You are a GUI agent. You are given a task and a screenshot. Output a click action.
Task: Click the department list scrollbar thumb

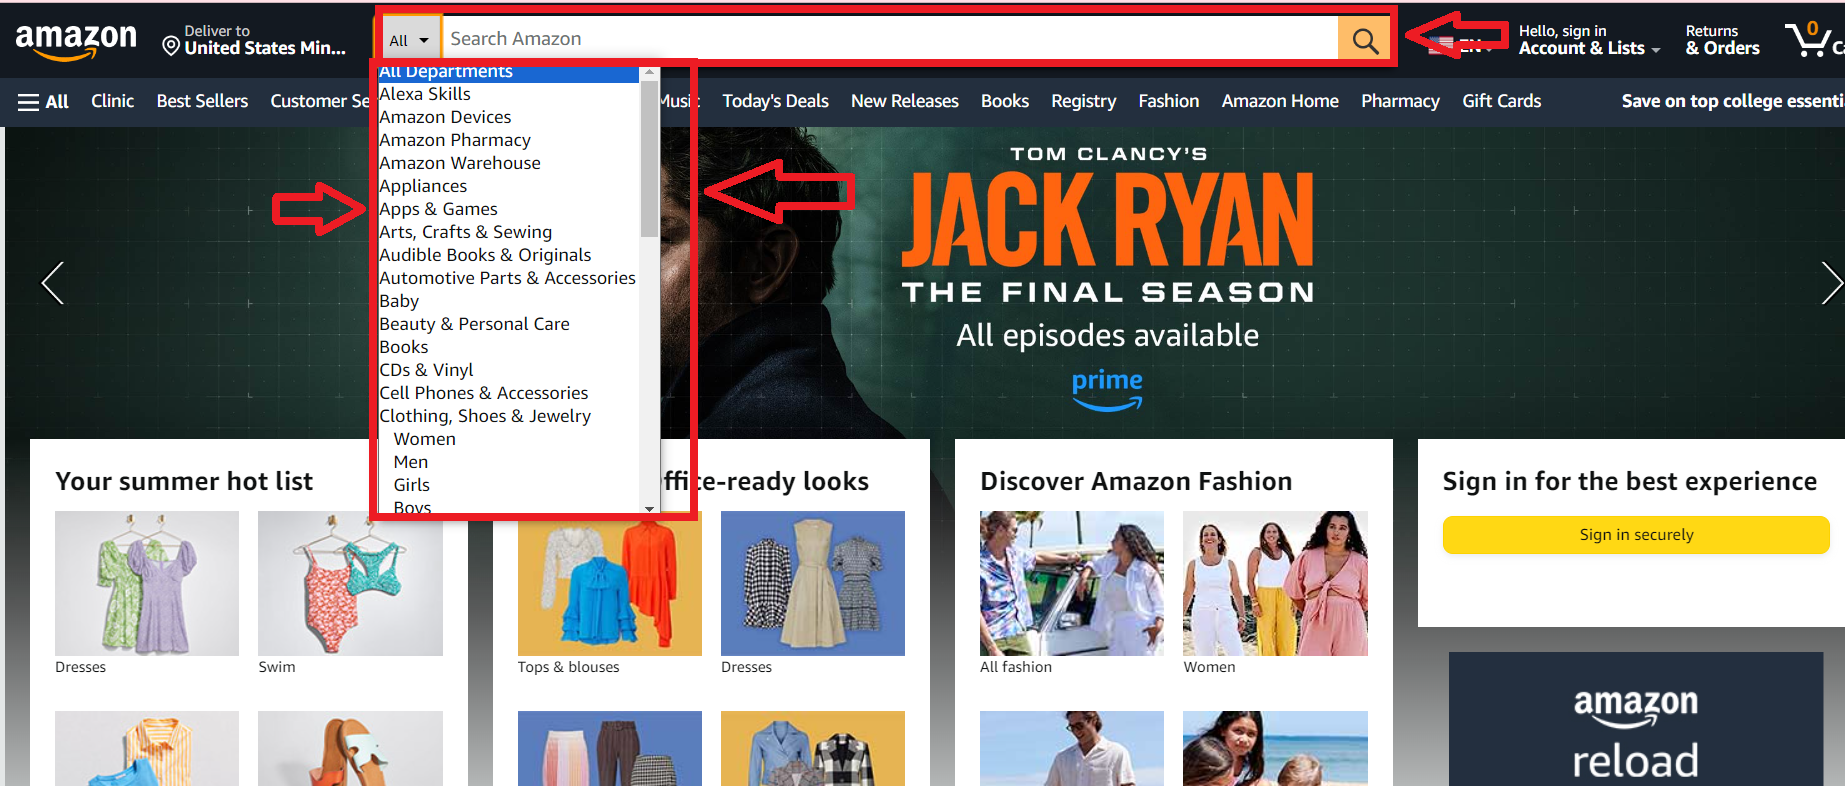coord(650,160)
